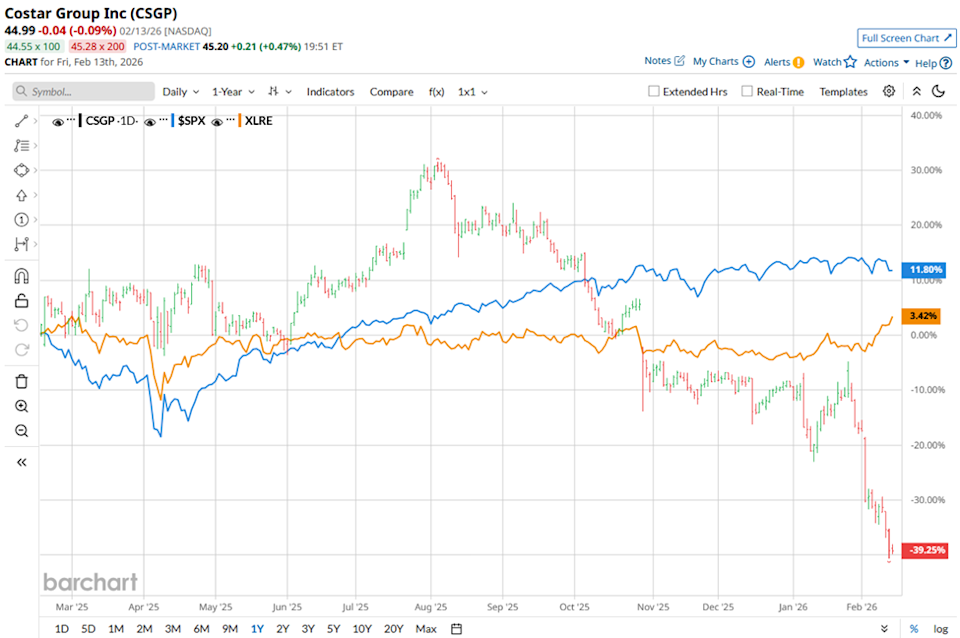Screen dimensions: 960x638
Task: Enable the Extended Hrs checkbox
Action: click(653, 91)
